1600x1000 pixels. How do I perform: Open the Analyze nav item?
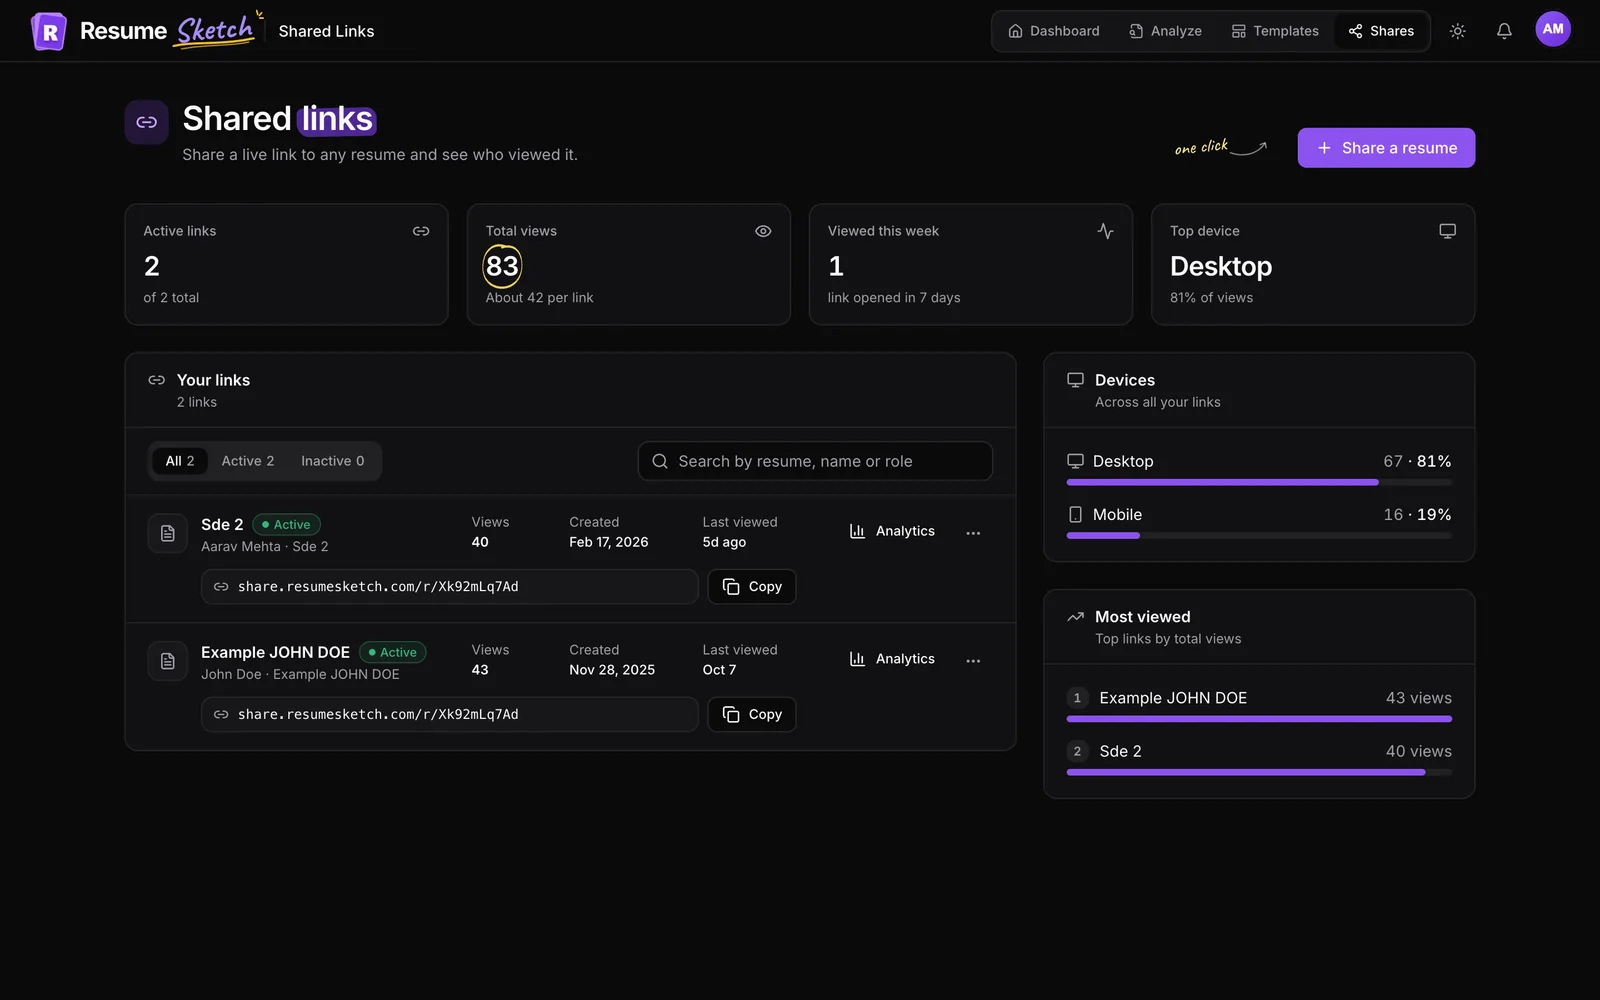pos(1166,31)
